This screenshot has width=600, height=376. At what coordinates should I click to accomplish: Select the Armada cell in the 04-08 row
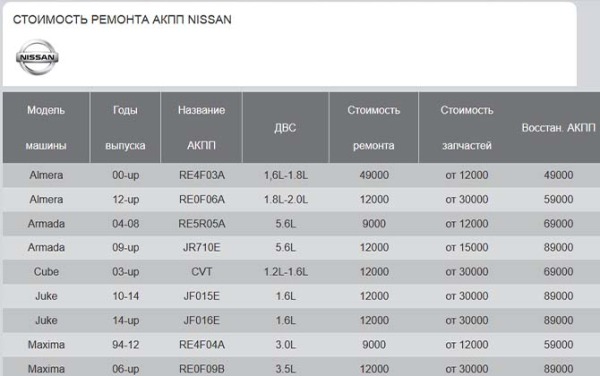pos(46,223)
